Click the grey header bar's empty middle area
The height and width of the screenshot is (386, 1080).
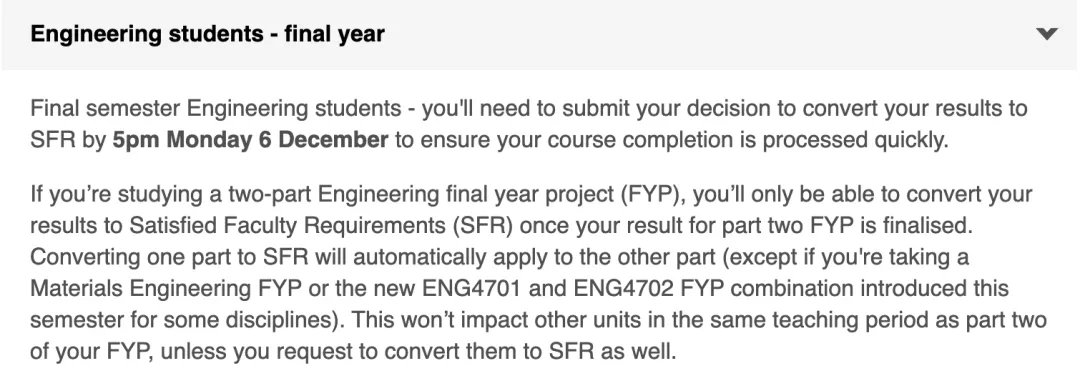709,34
